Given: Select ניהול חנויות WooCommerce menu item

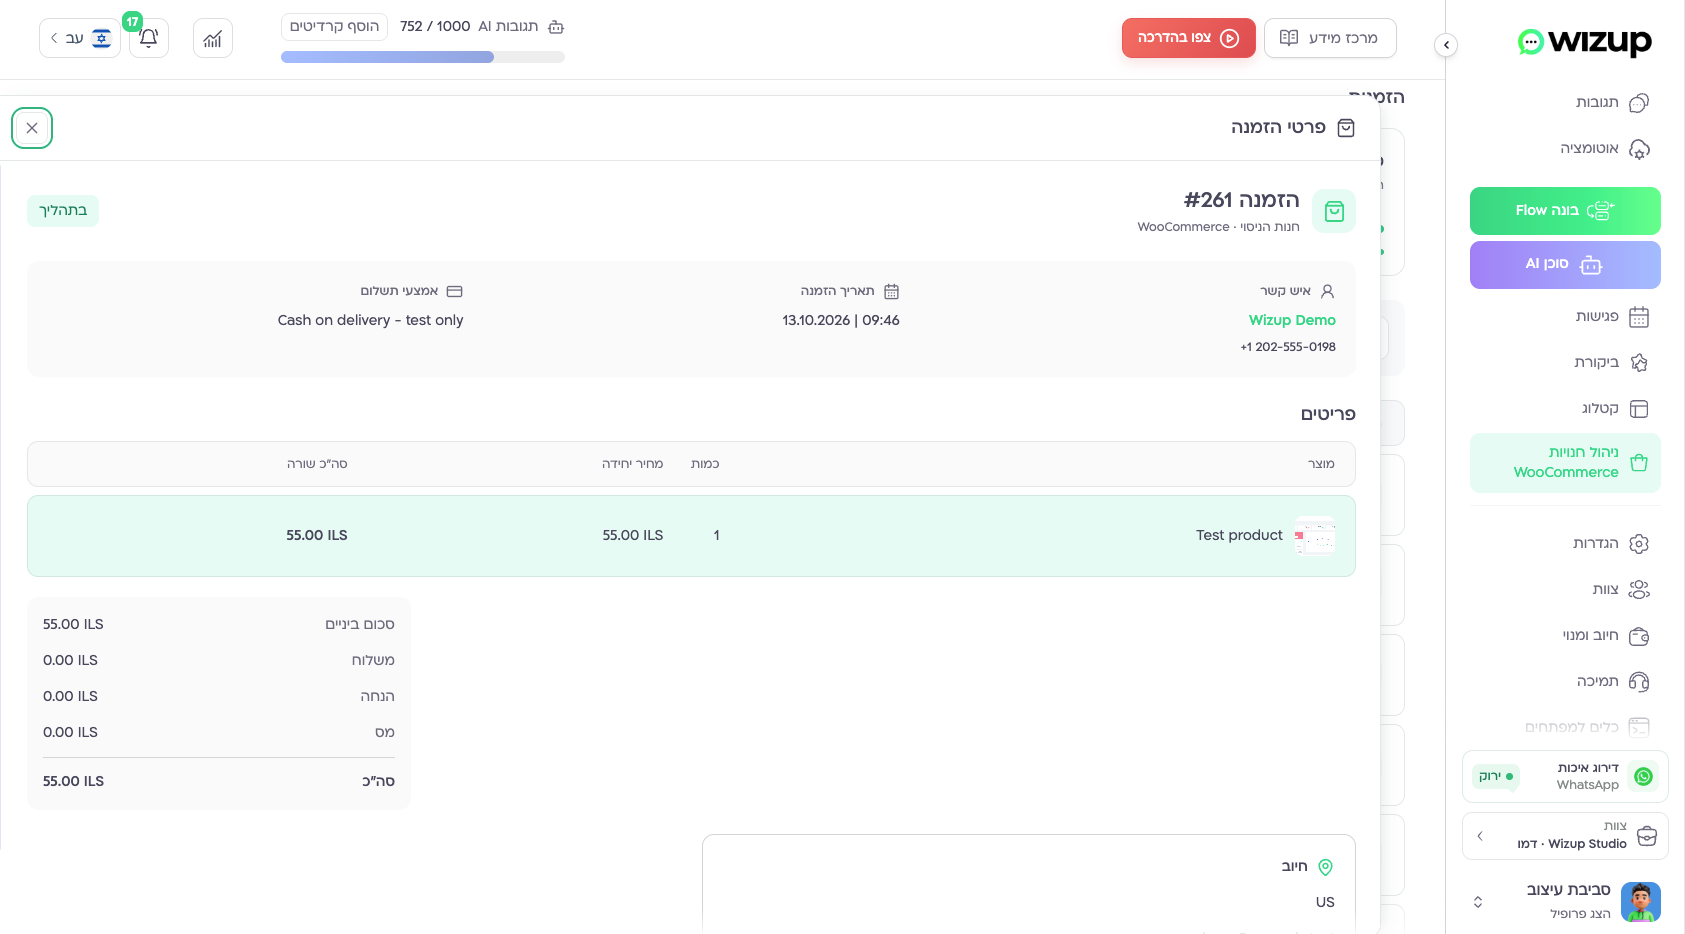Looking at the screenshot, I should coord(1565,463).
